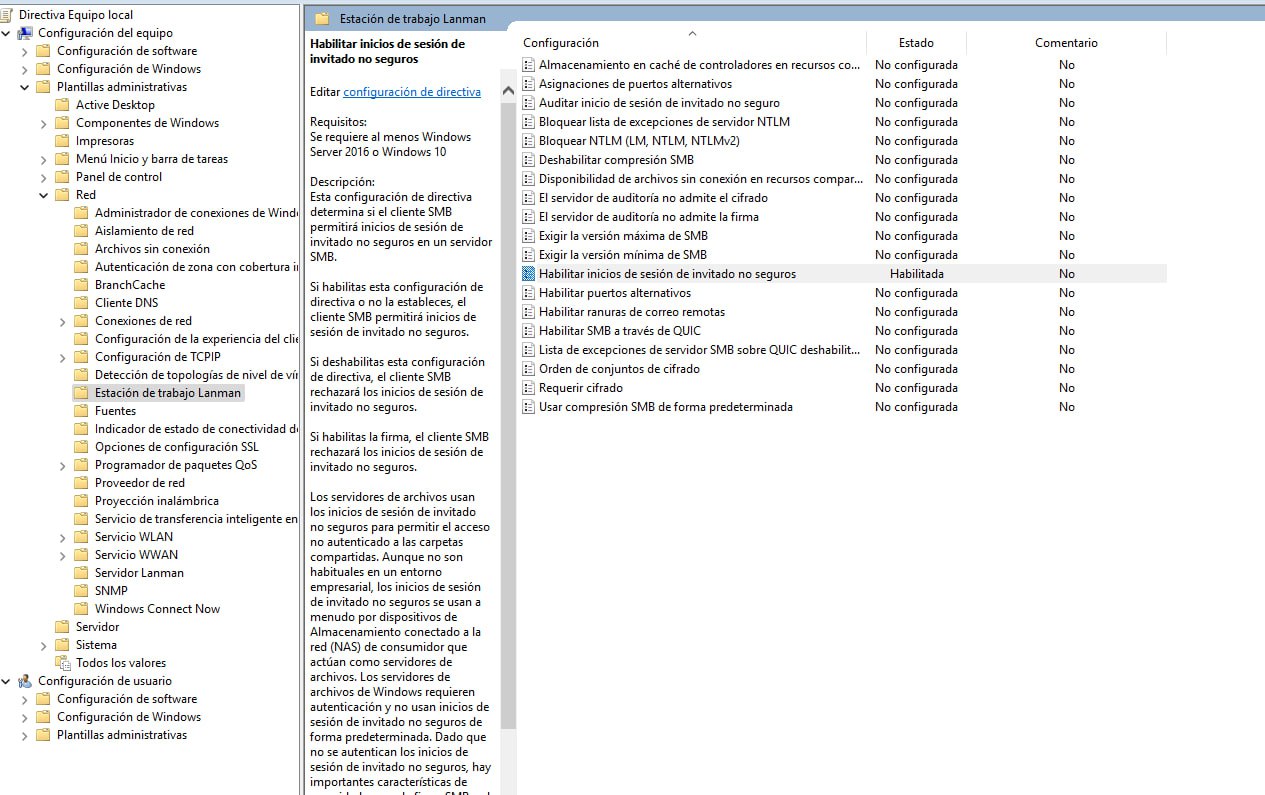Click the description pane scroll-up arrow

(x=508, y=91)
